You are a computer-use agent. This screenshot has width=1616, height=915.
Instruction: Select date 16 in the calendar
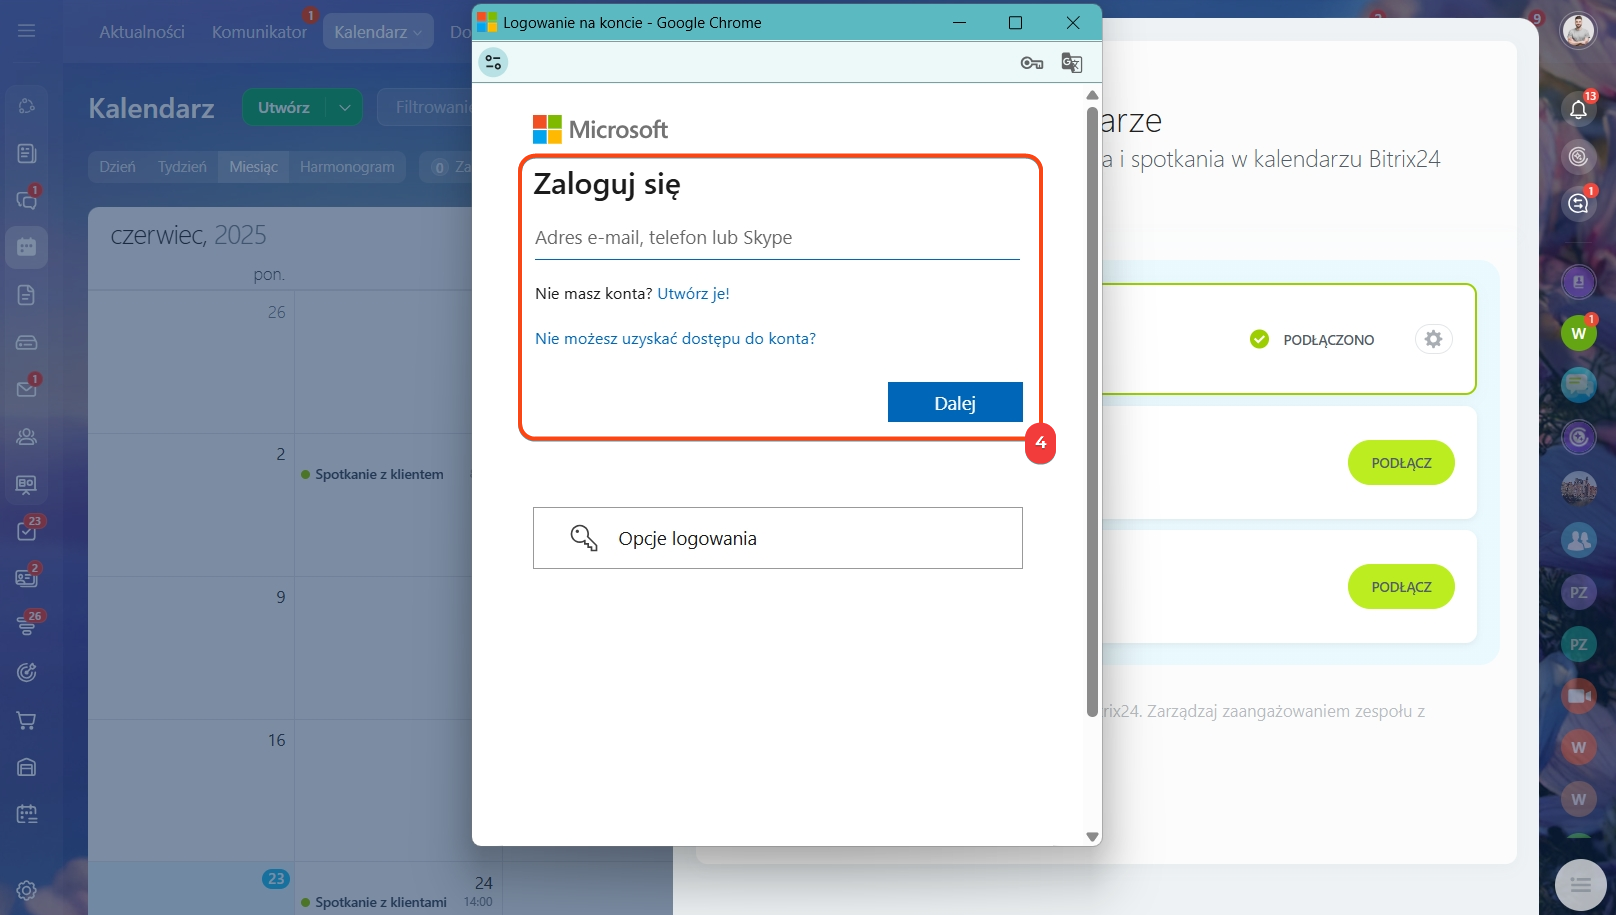click(x=276, y=740)
